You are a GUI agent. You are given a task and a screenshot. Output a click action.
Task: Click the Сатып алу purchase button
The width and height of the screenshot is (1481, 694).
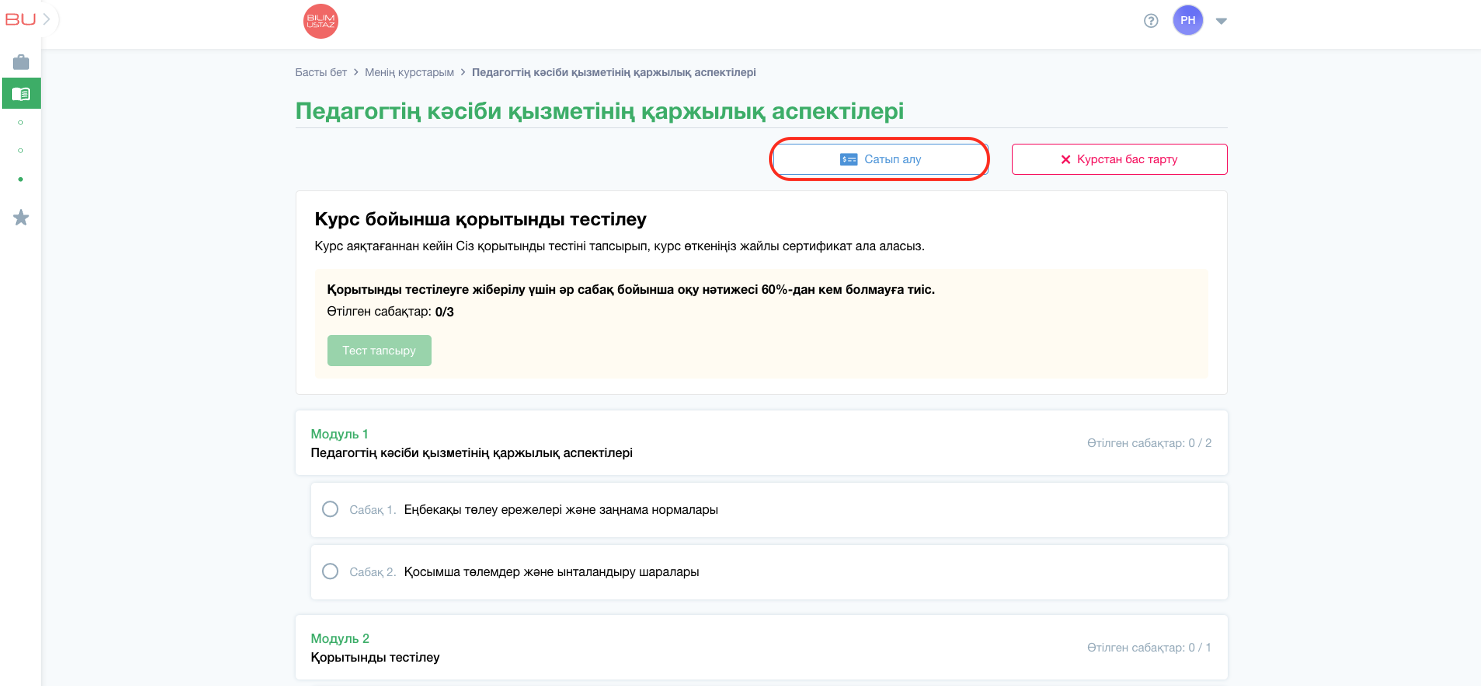880,159
